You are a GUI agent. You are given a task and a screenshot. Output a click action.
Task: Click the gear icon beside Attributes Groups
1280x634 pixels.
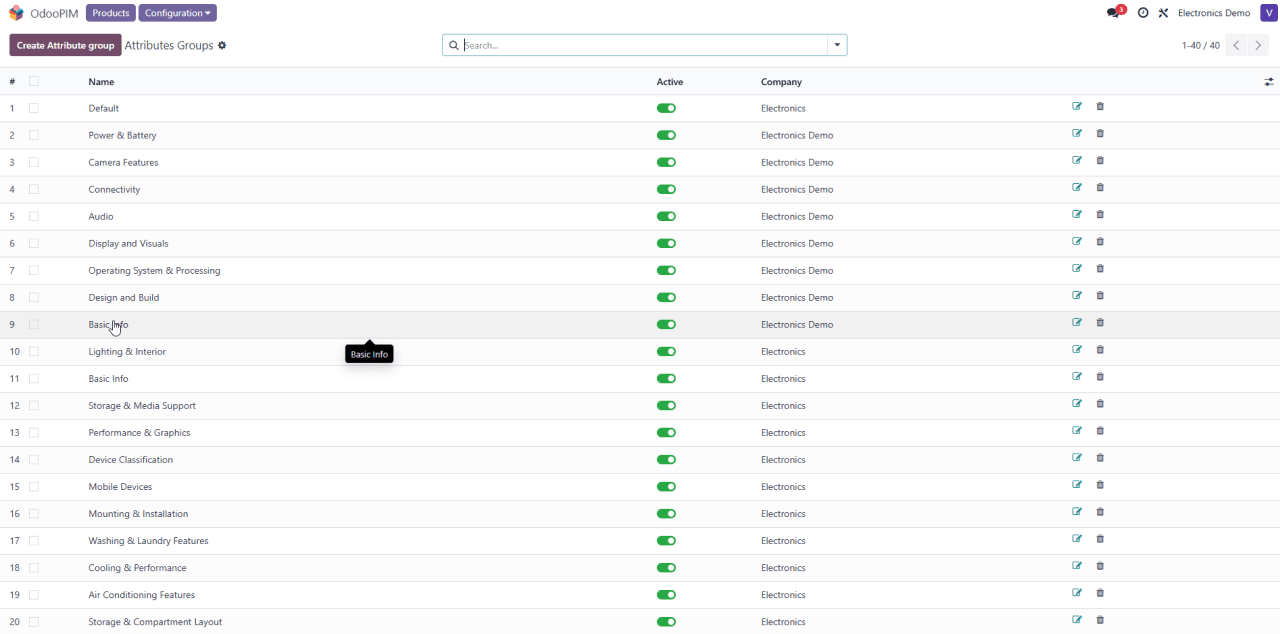click(222, 45)
